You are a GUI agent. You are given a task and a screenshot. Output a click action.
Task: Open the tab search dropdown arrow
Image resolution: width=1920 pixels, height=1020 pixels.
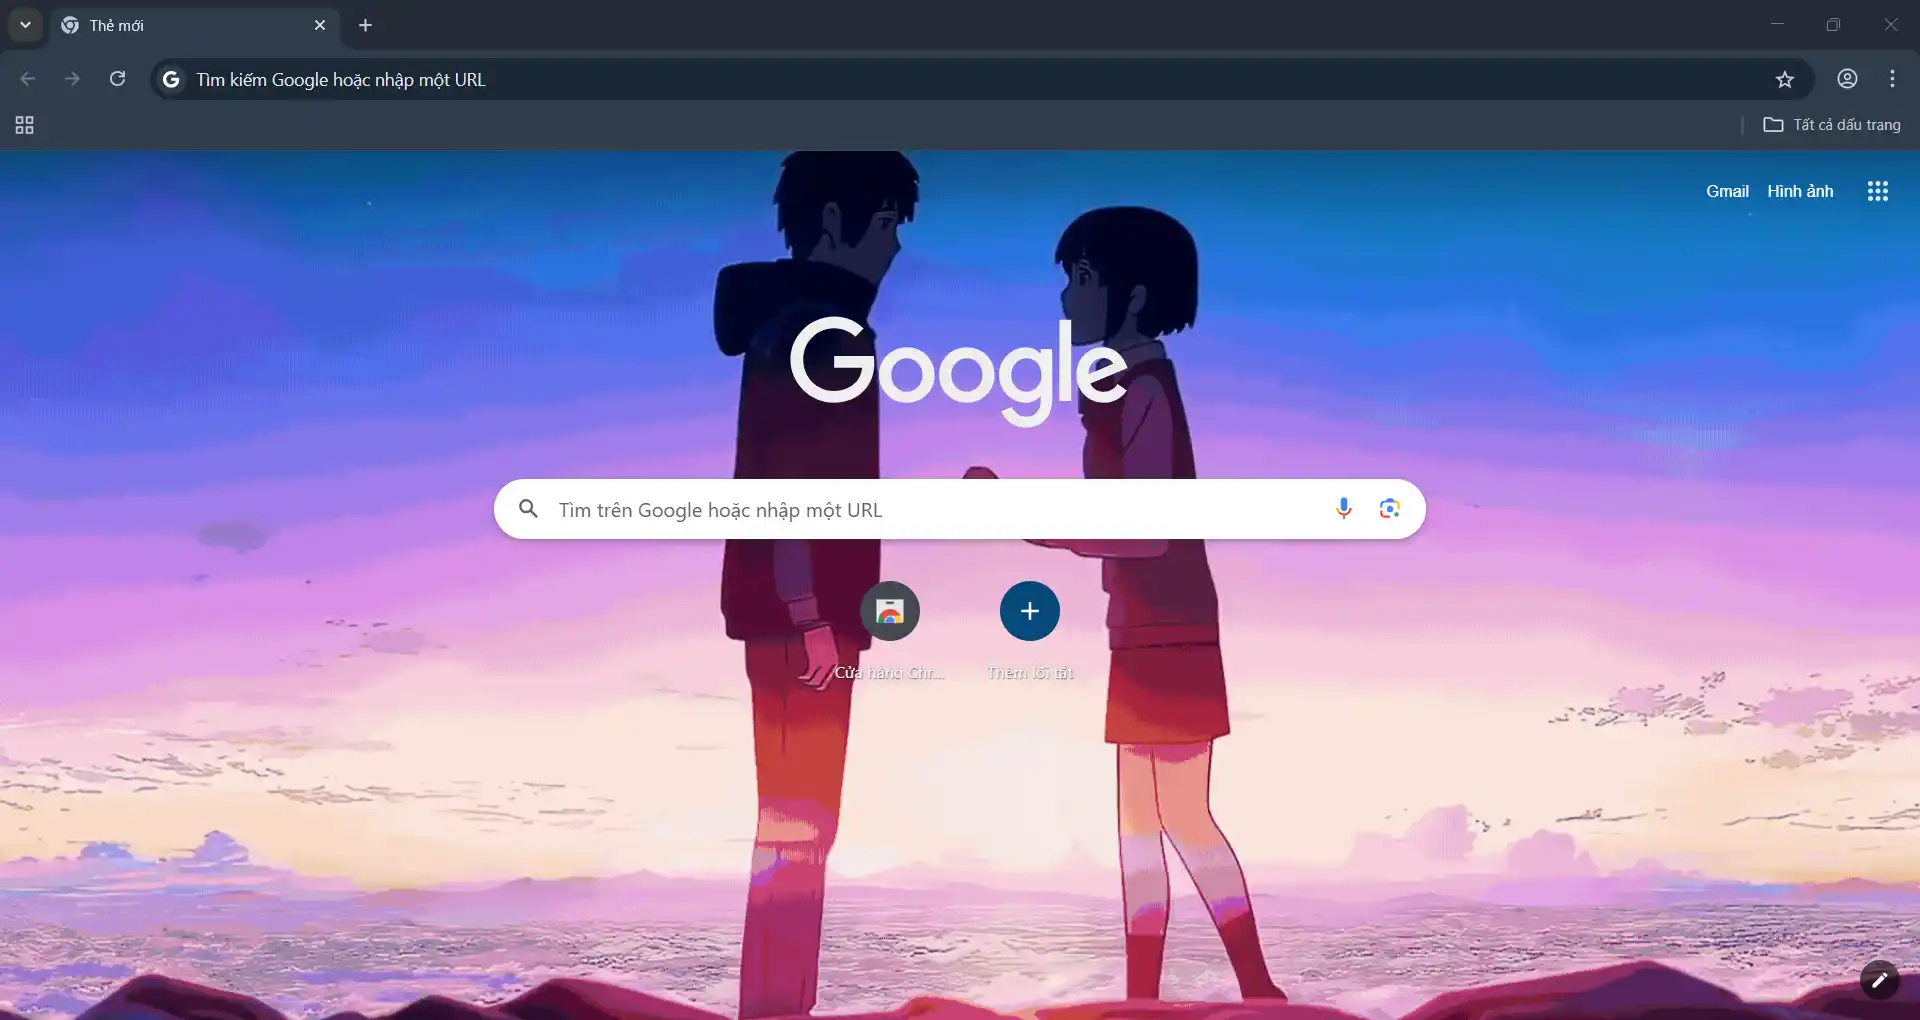pos(24,25)
